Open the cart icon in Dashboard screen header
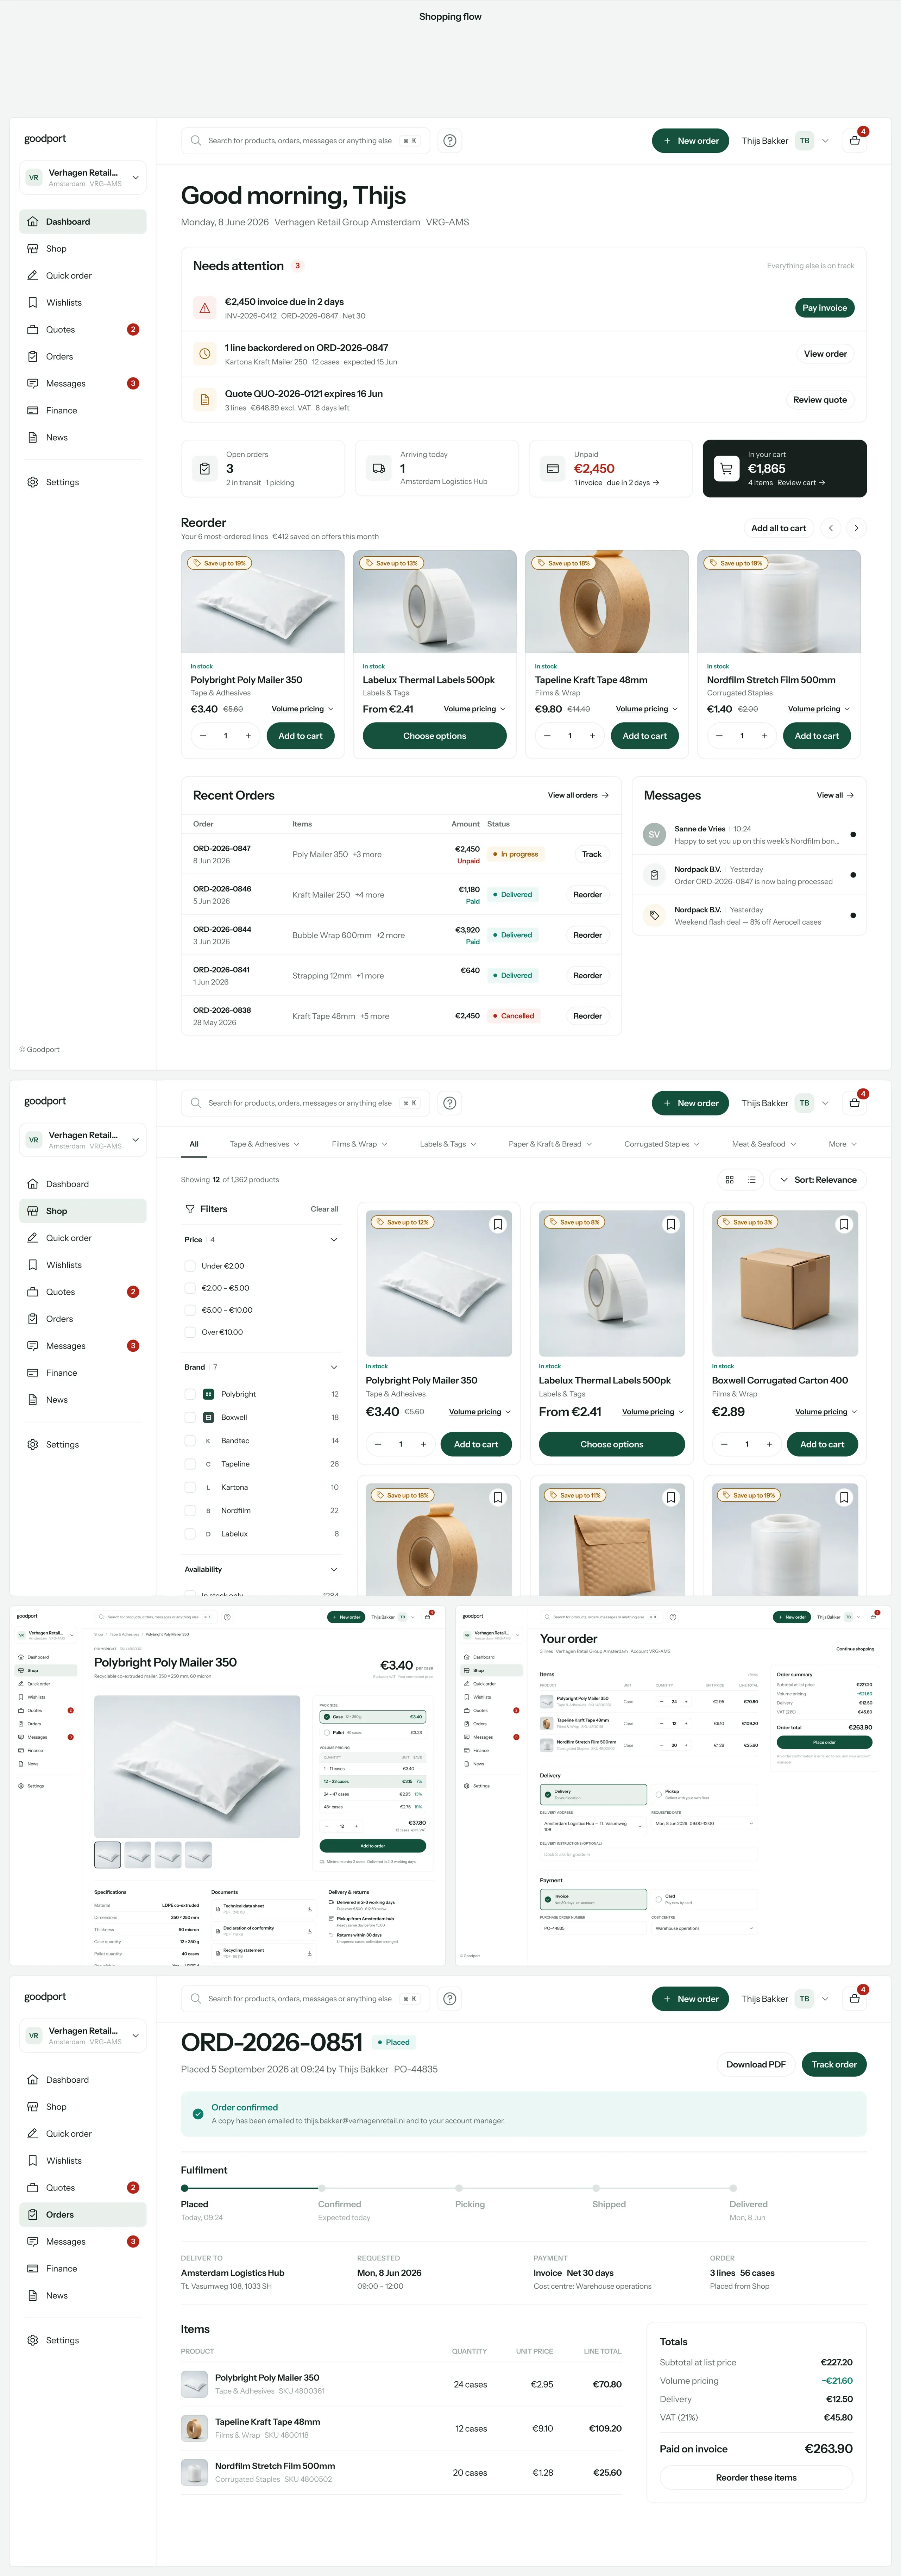 click(855, 141)
